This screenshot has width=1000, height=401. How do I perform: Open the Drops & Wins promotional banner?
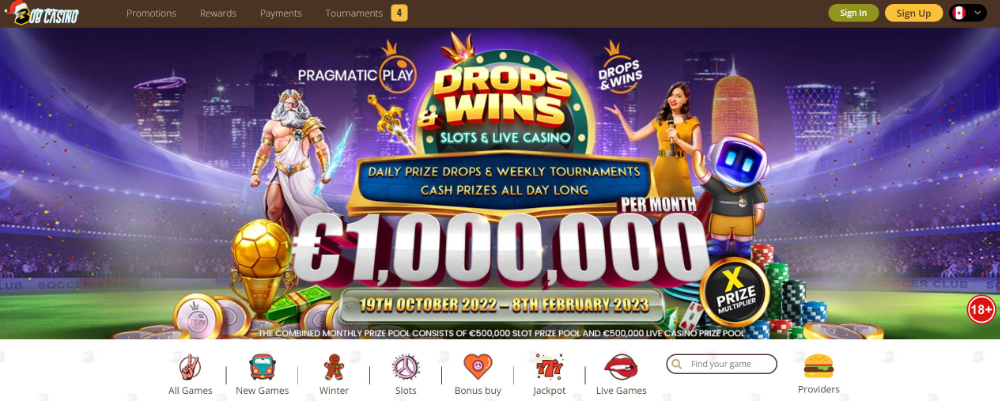click(500, 183)
